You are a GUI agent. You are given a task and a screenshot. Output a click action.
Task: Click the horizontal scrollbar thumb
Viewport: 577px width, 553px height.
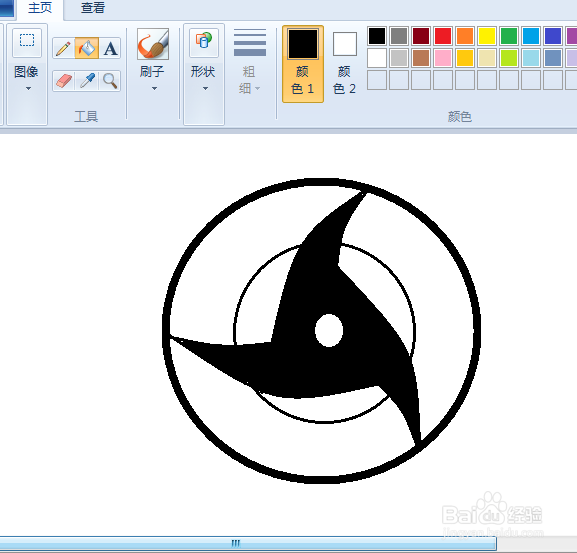tap(247, 543)
